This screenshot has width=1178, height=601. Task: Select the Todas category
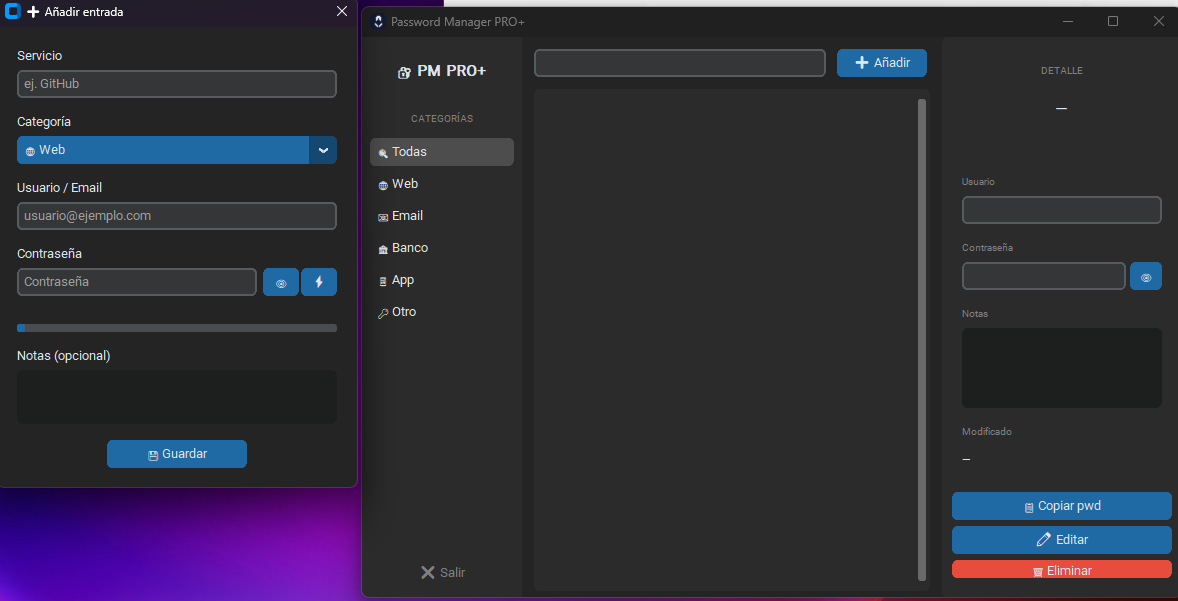(442, 152)
